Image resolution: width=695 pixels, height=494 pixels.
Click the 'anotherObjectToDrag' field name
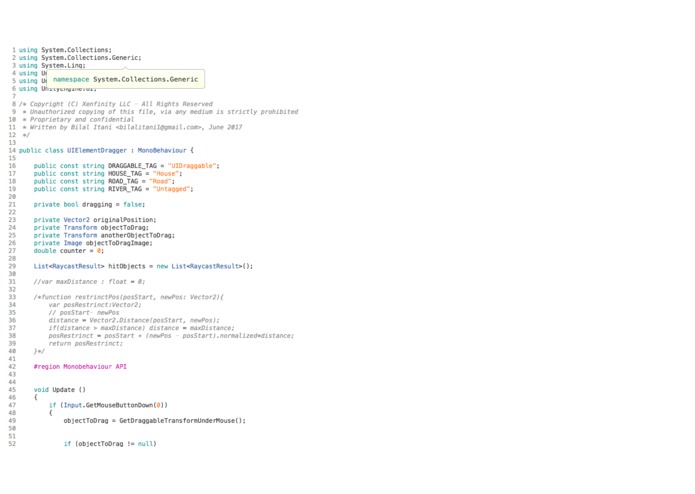click(136, 235)
